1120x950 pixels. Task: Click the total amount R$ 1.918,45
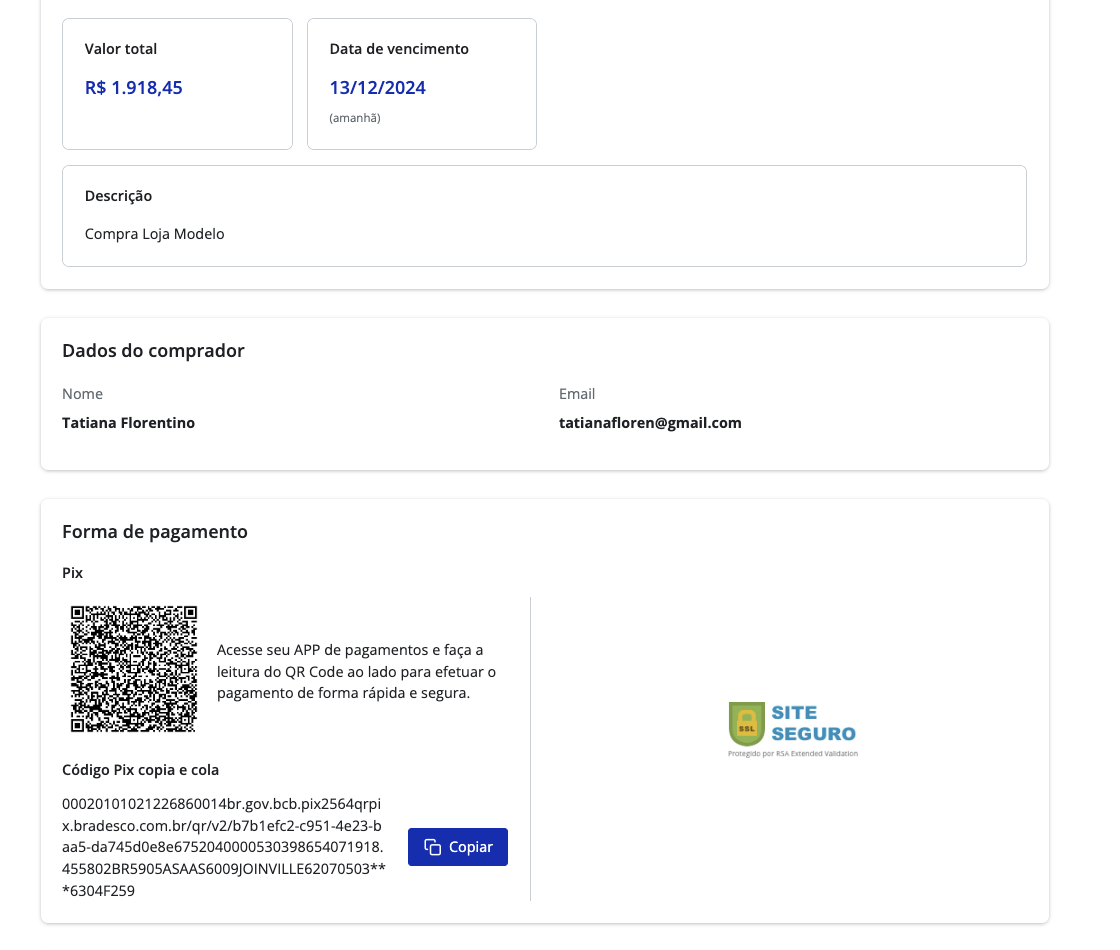pos(134,88)
